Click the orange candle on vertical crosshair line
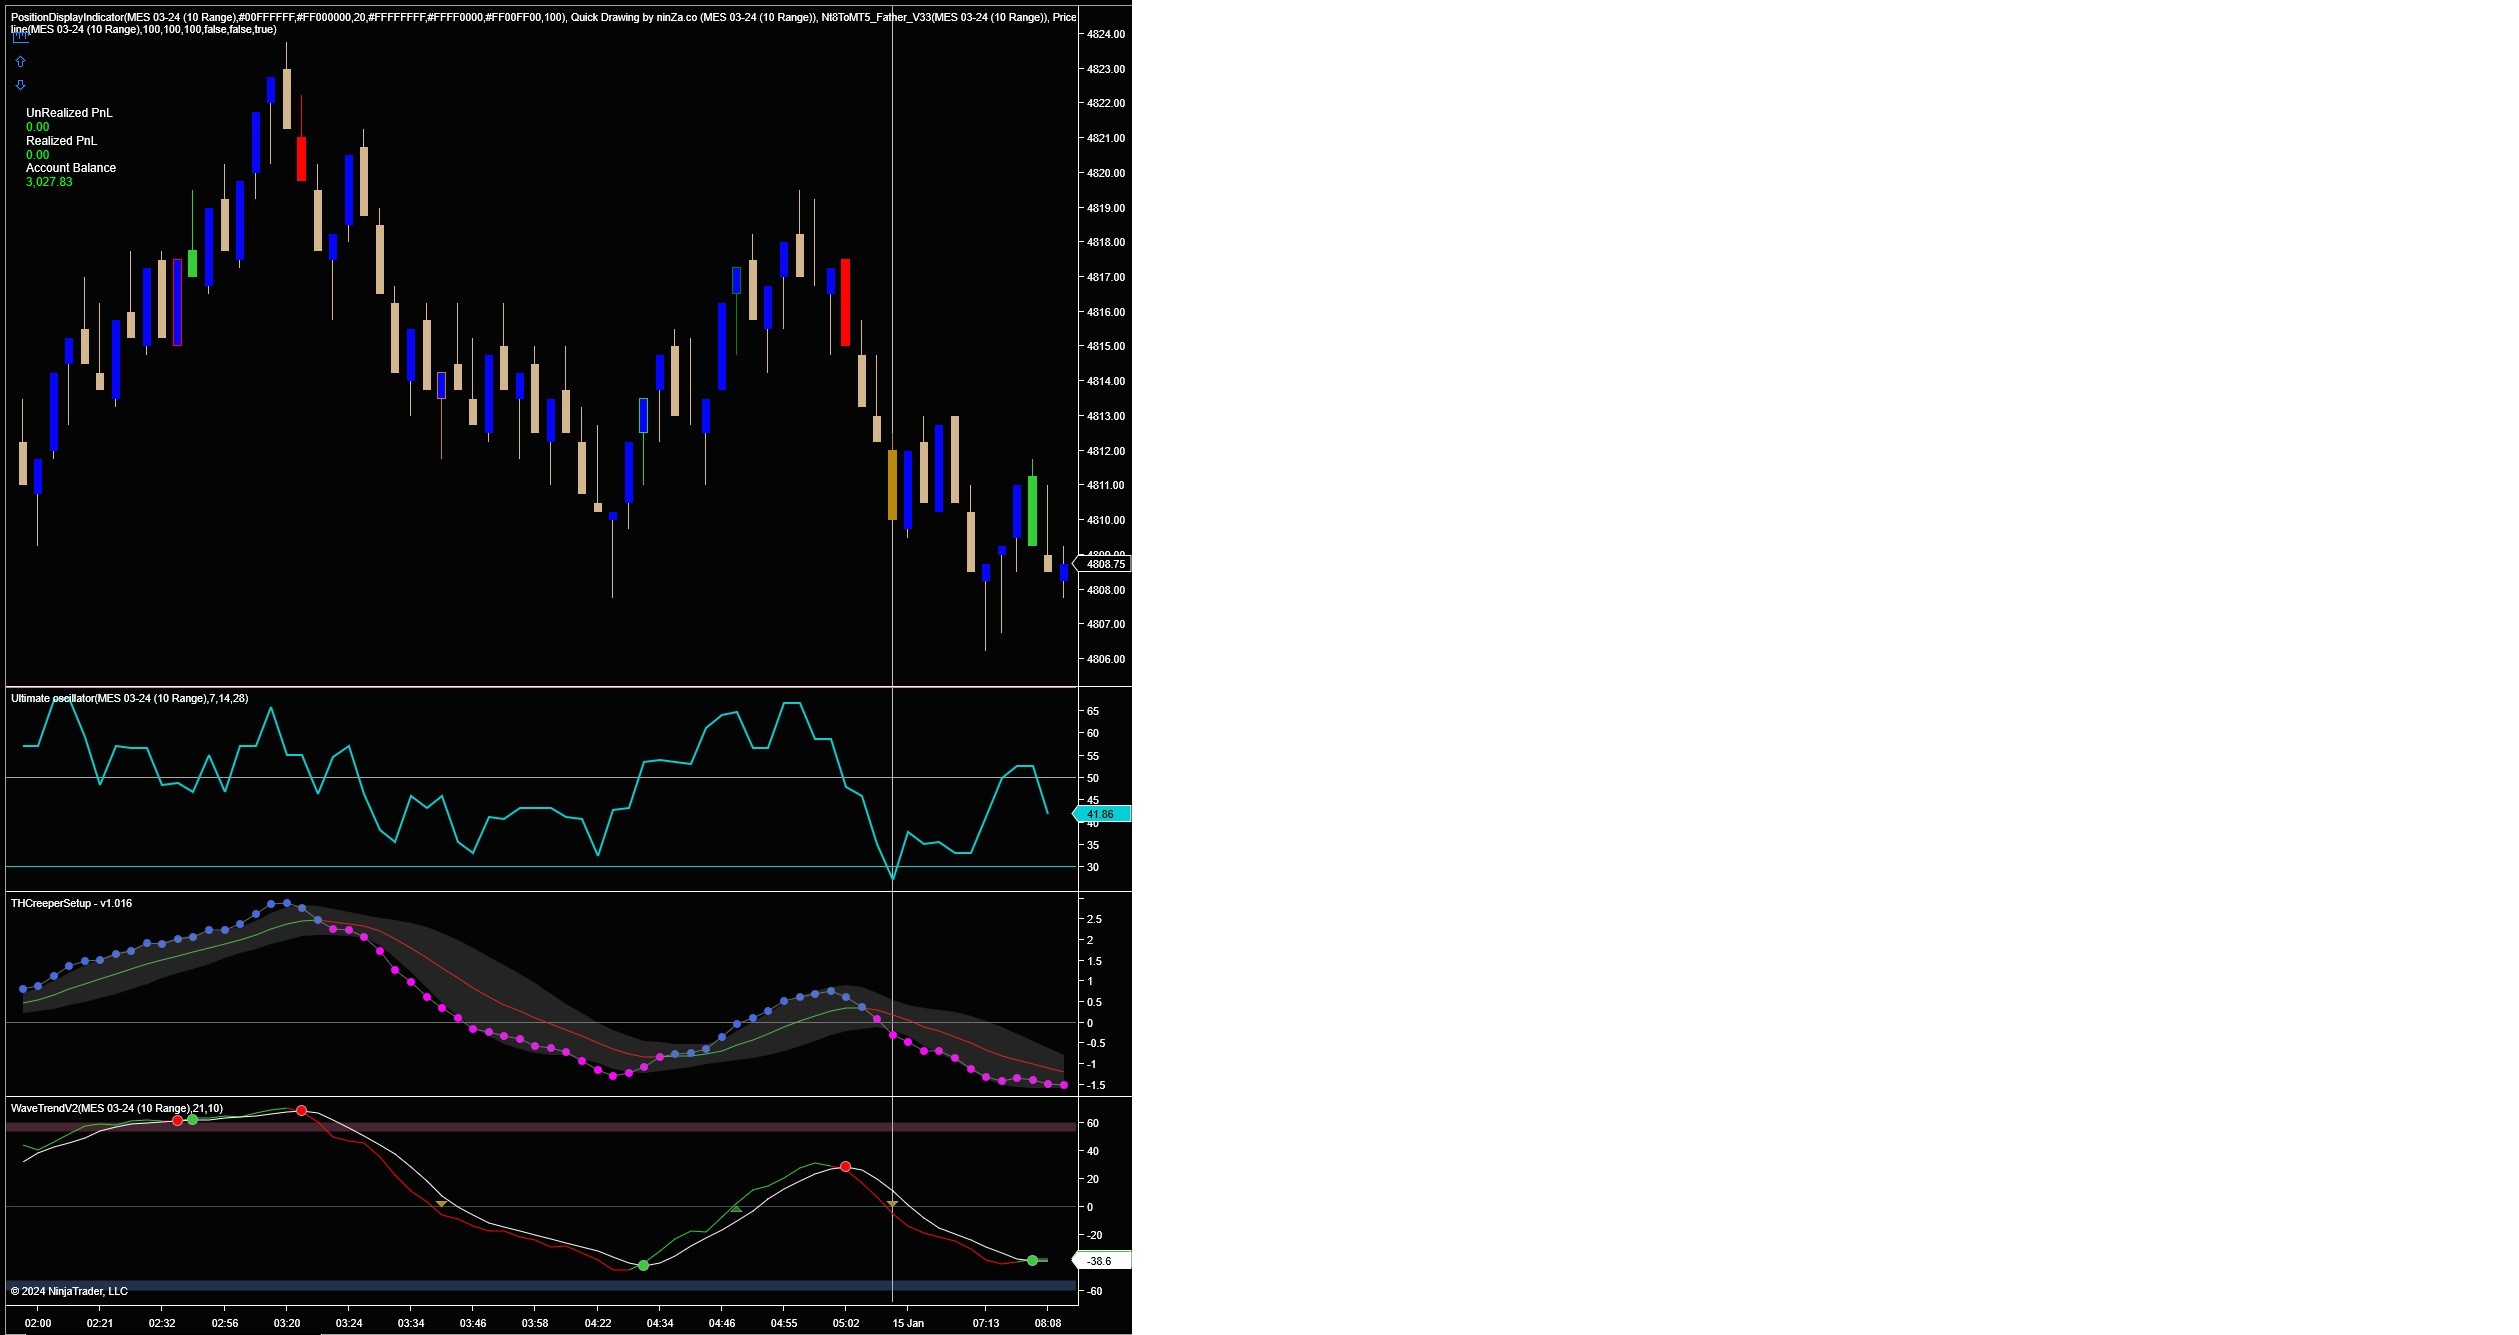 click(x=892, y=484)
